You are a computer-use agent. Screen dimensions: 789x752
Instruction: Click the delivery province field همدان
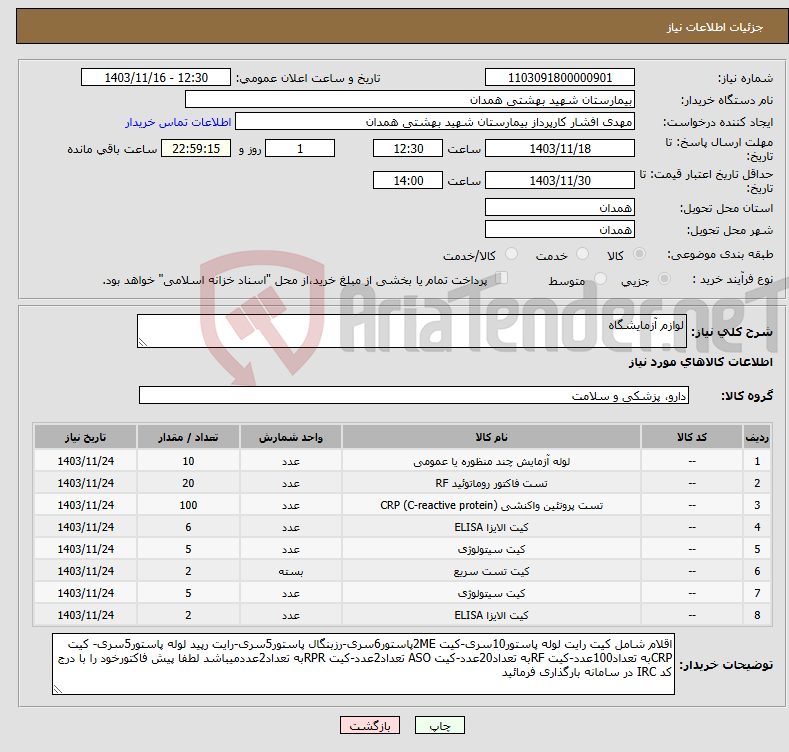tap(560, 207)
